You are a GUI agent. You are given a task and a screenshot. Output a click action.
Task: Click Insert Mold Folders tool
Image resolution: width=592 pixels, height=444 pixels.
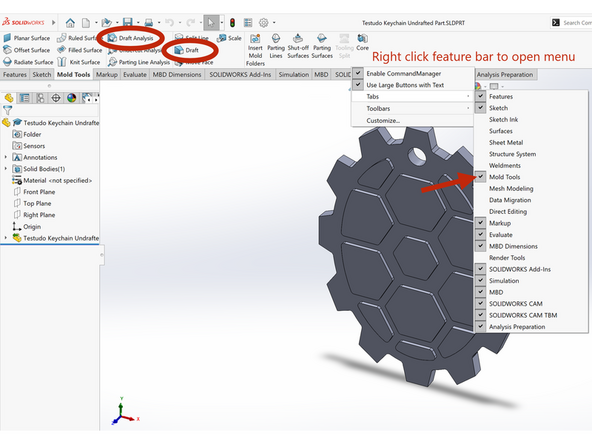click(255, 50)
